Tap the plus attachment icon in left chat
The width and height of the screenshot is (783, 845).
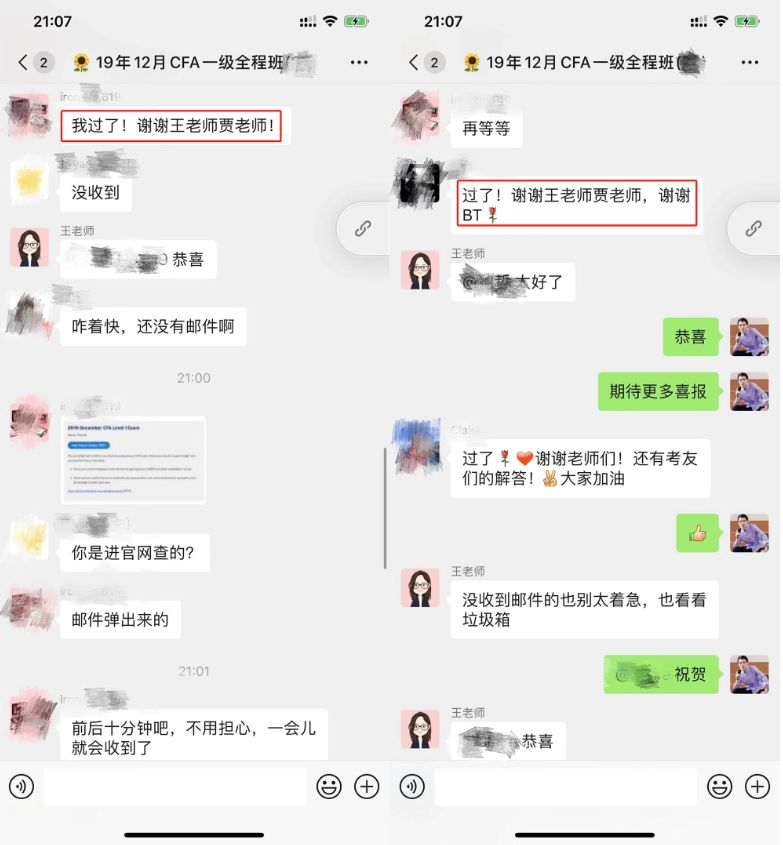pyautogui.click(x=366, y=787)
